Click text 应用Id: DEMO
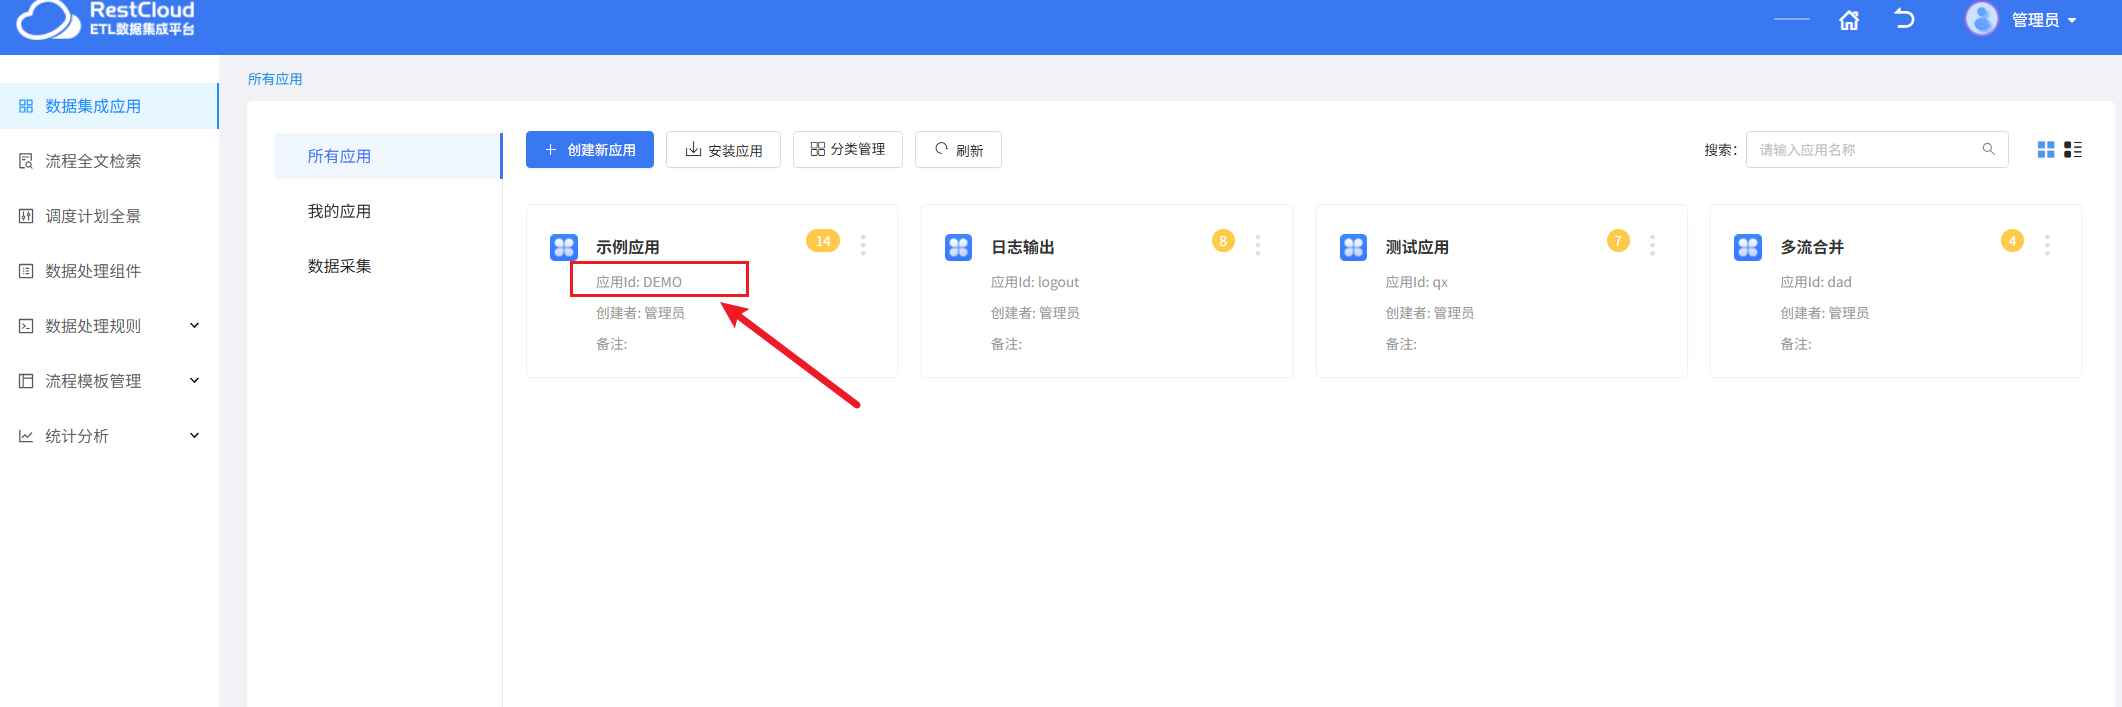Viewport: 2122px width, 707px height. click(639, 282)
